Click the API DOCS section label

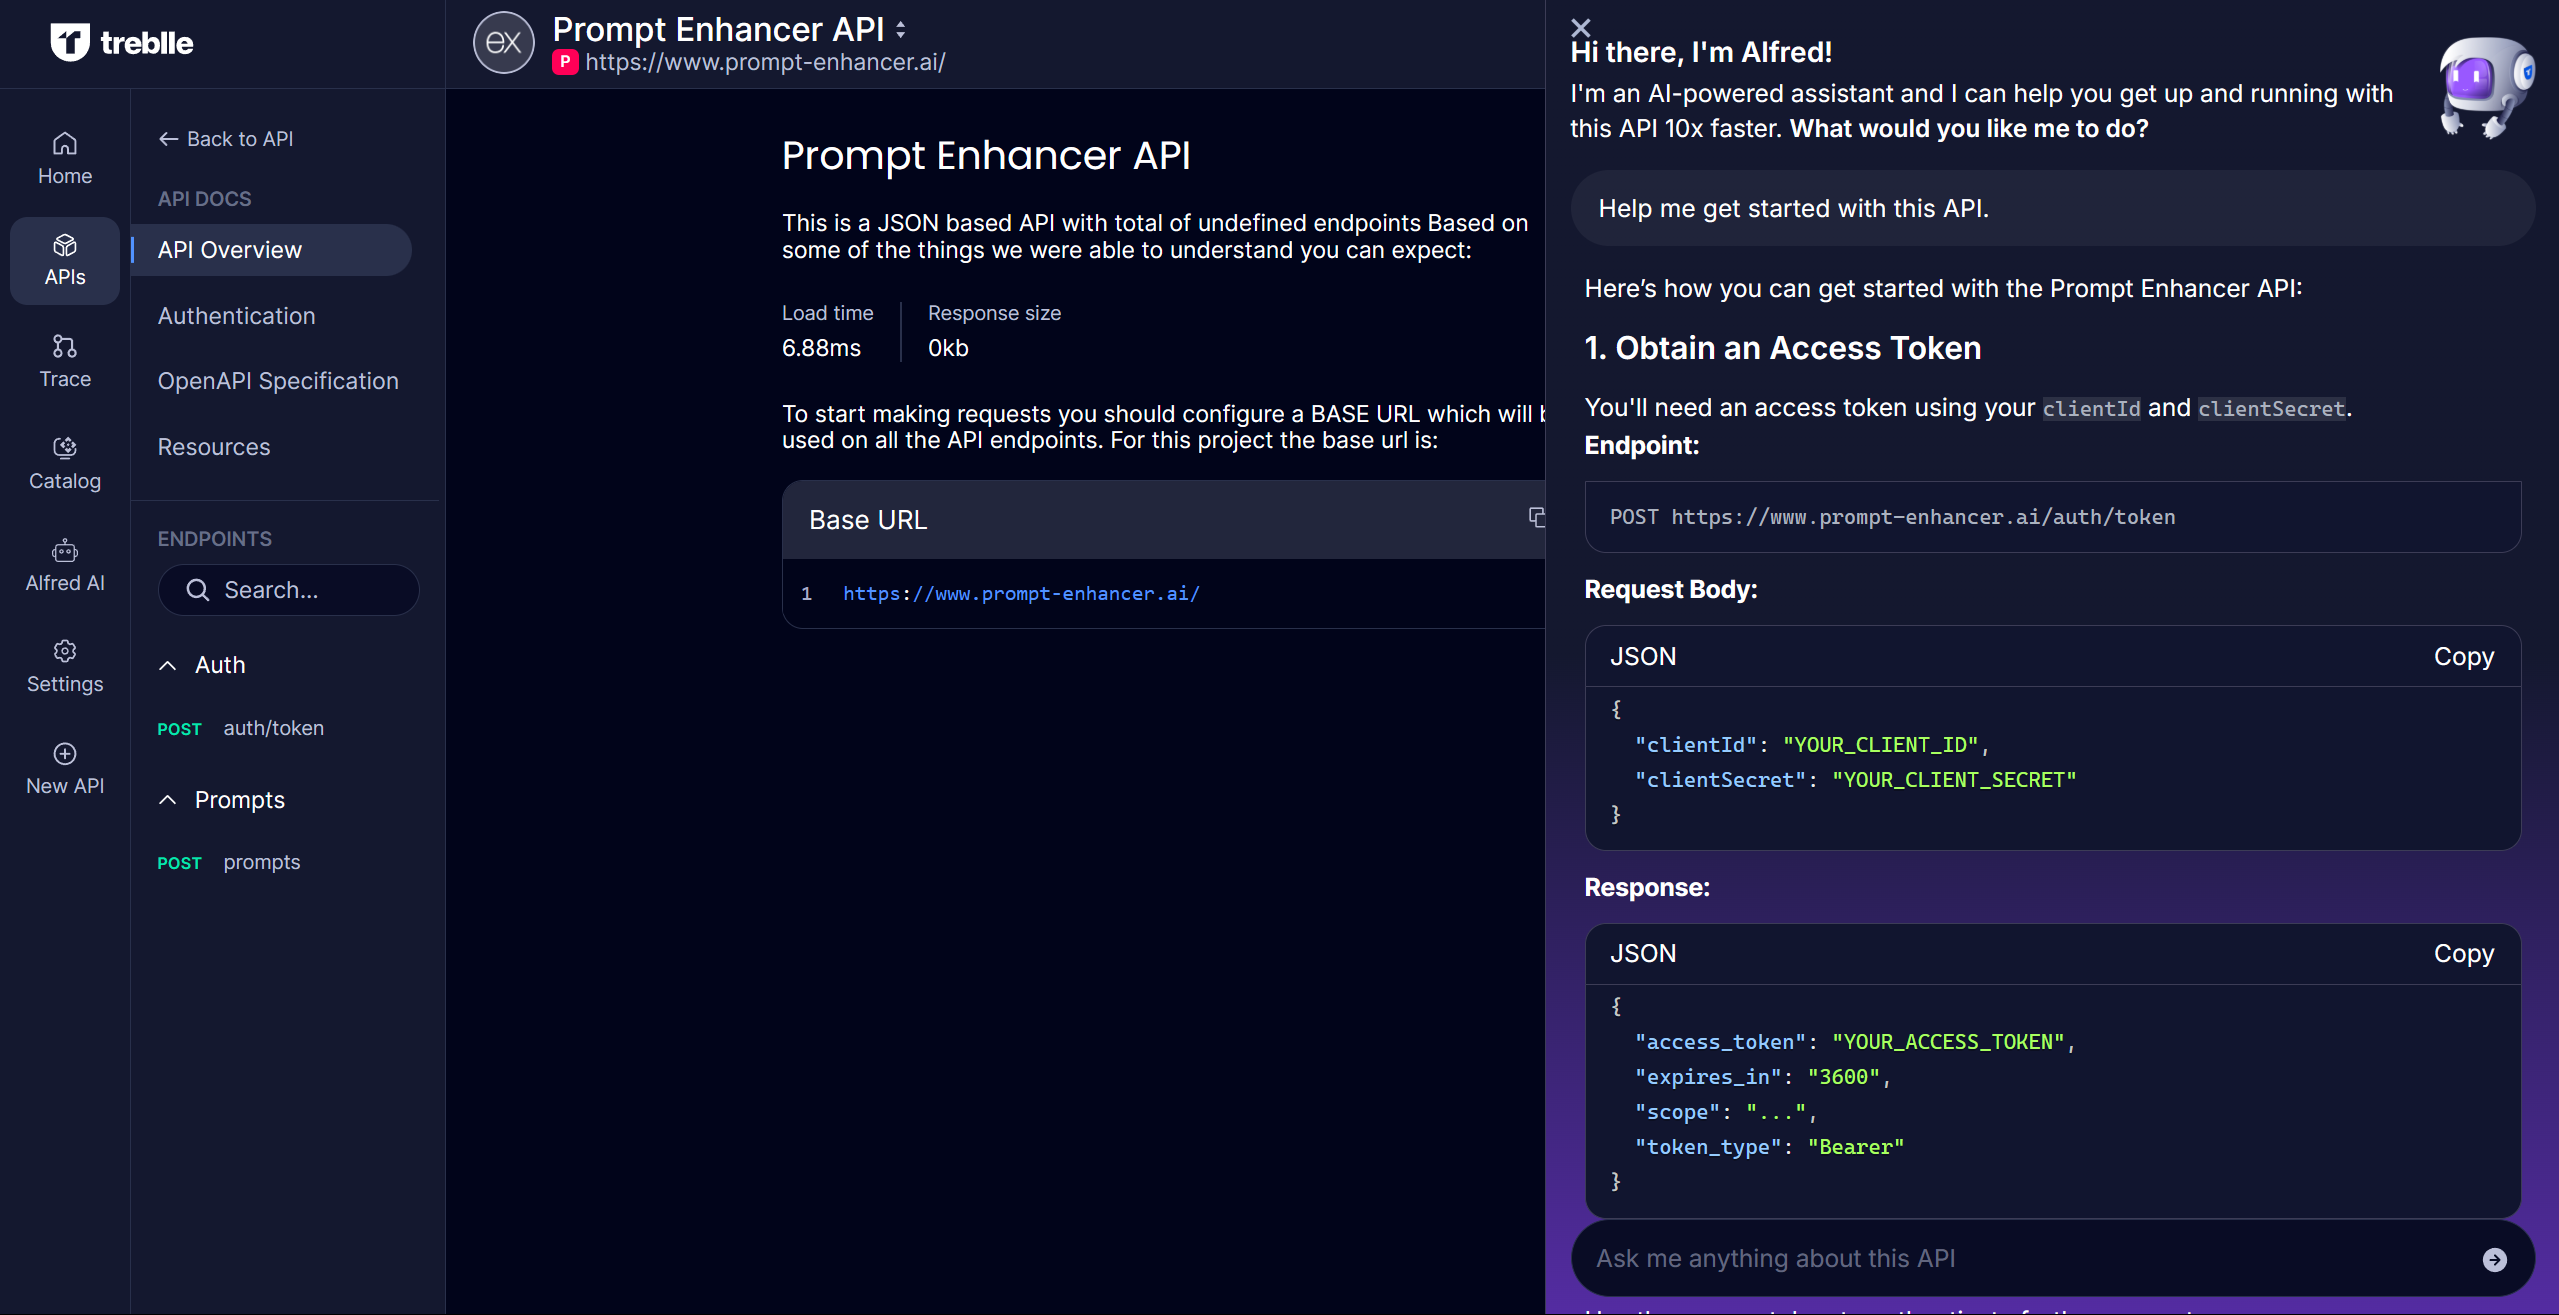pos(204,199)
